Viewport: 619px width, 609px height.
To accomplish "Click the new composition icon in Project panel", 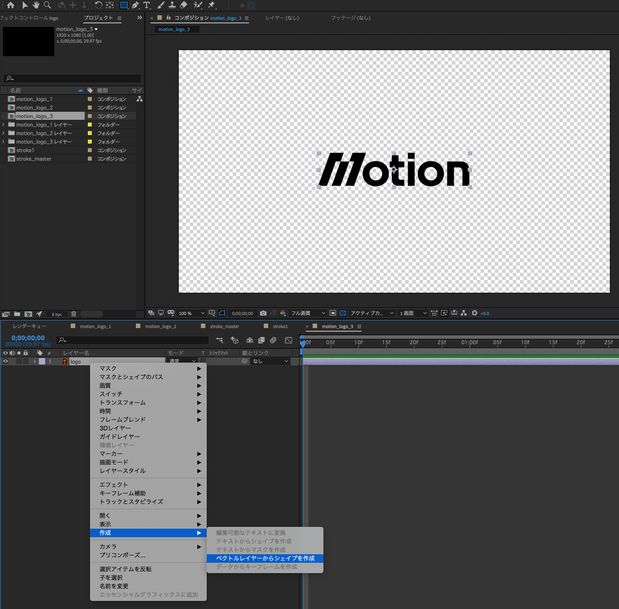I will coord(28,314).
